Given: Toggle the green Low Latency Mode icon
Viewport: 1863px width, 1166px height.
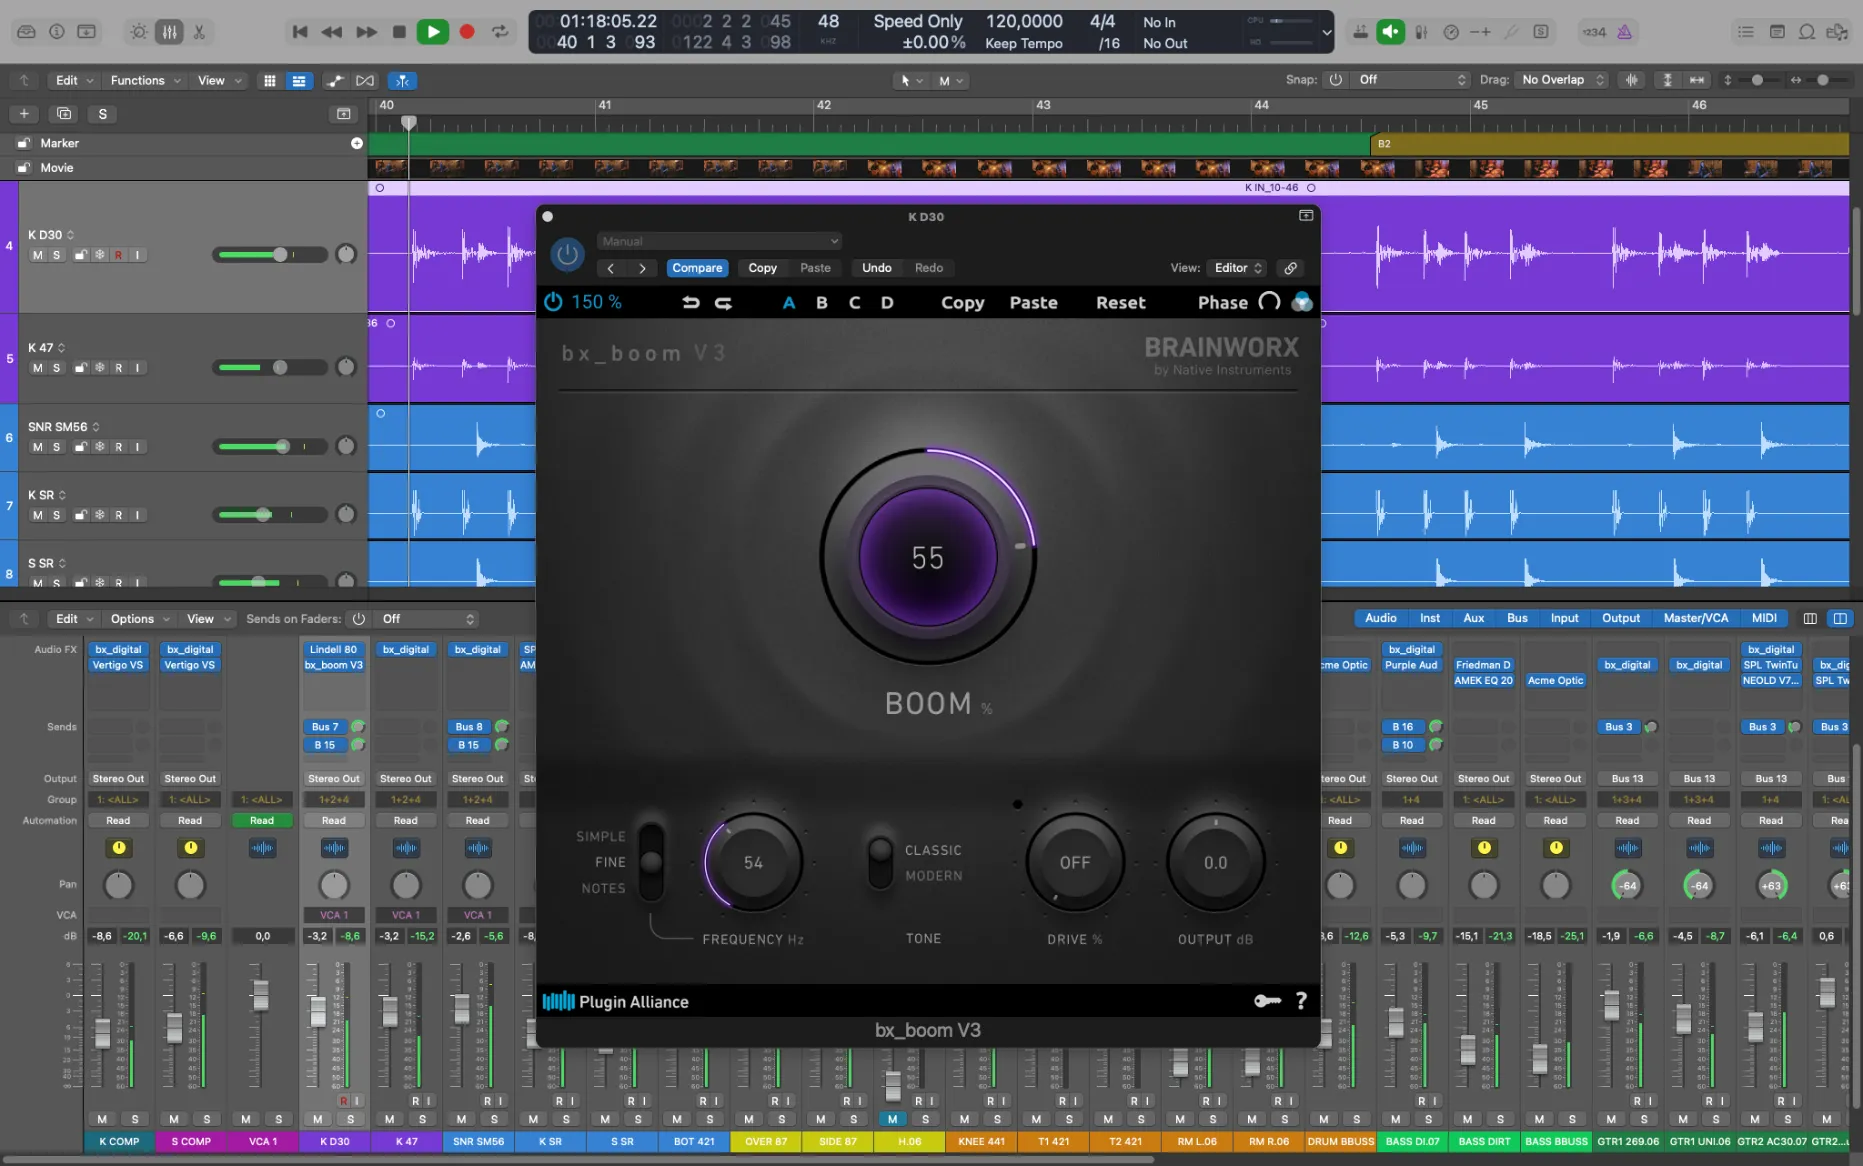Looking at the screenshot, I should (x=1390, y=32).
